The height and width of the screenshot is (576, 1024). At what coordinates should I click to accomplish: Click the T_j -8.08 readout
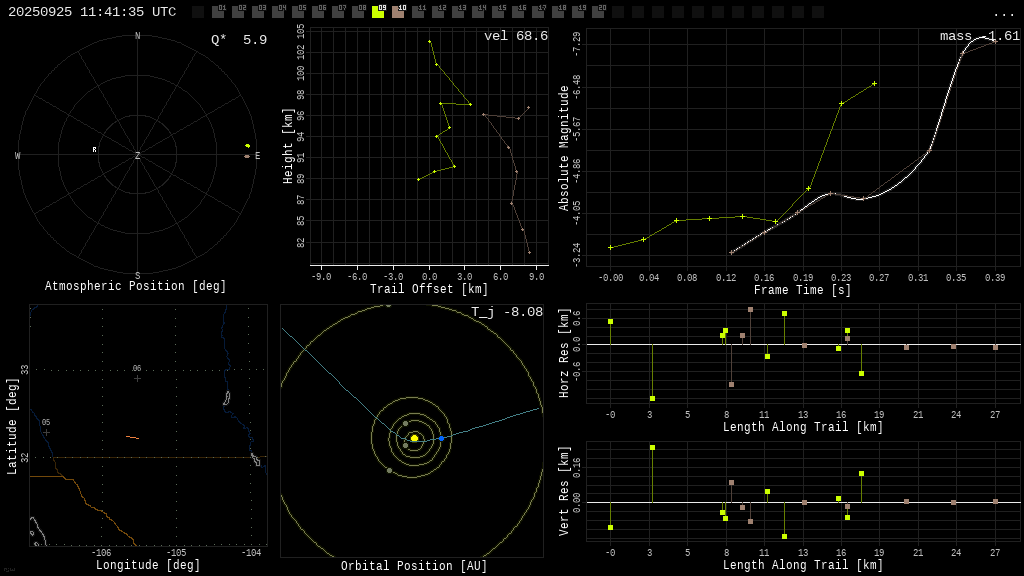point(507,312)
